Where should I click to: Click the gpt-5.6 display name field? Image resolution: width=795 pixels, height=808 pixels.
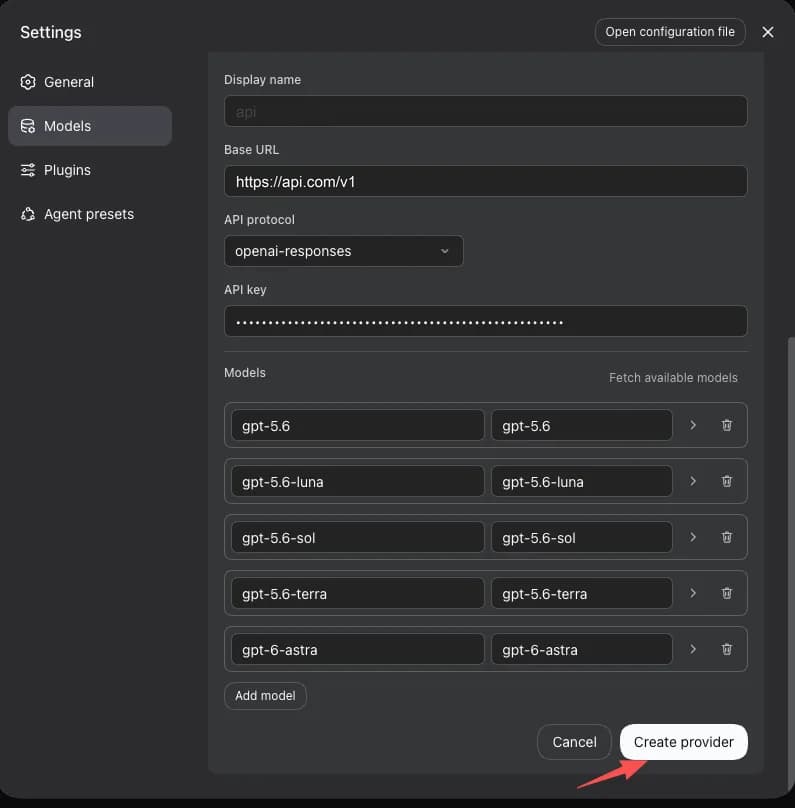tap(582, 426)
